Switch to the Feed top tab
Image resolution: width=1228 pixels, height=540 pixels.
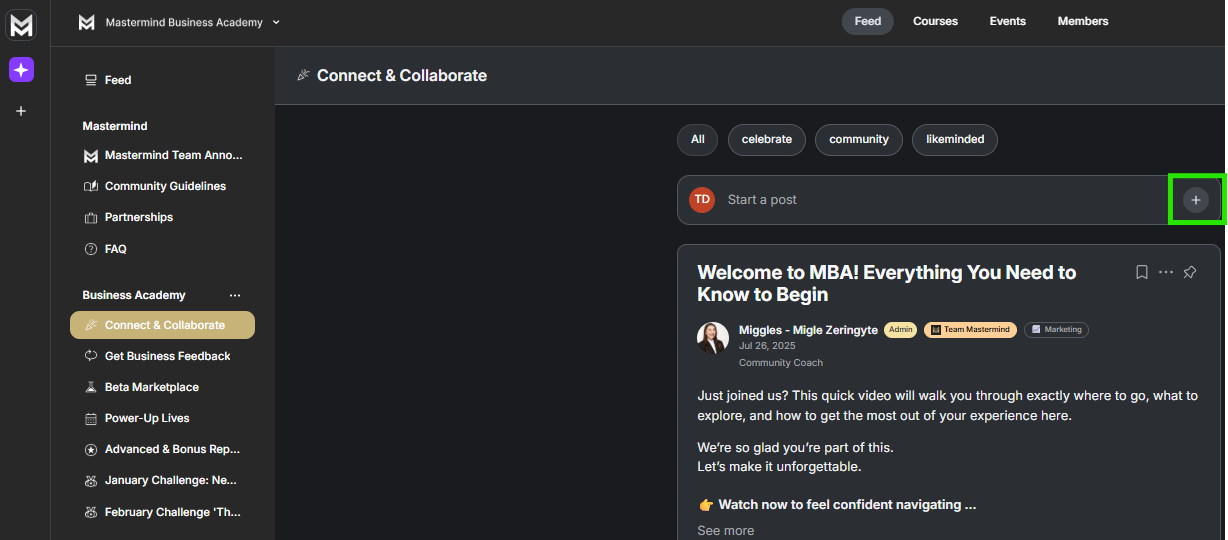point(867,21)
